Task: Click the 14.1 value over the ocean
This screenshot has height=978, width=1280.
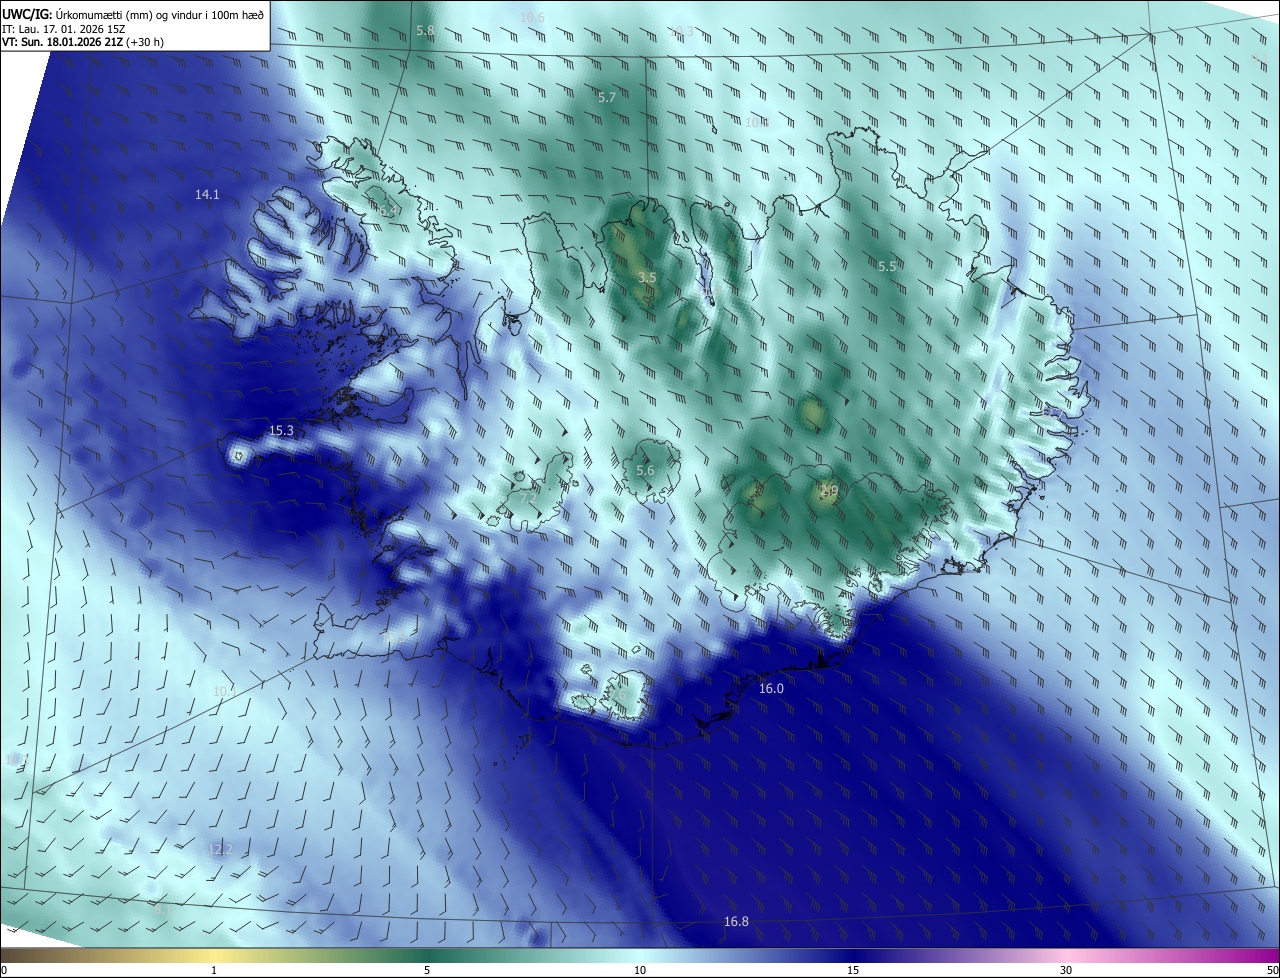Action: (x=207, y=195)
